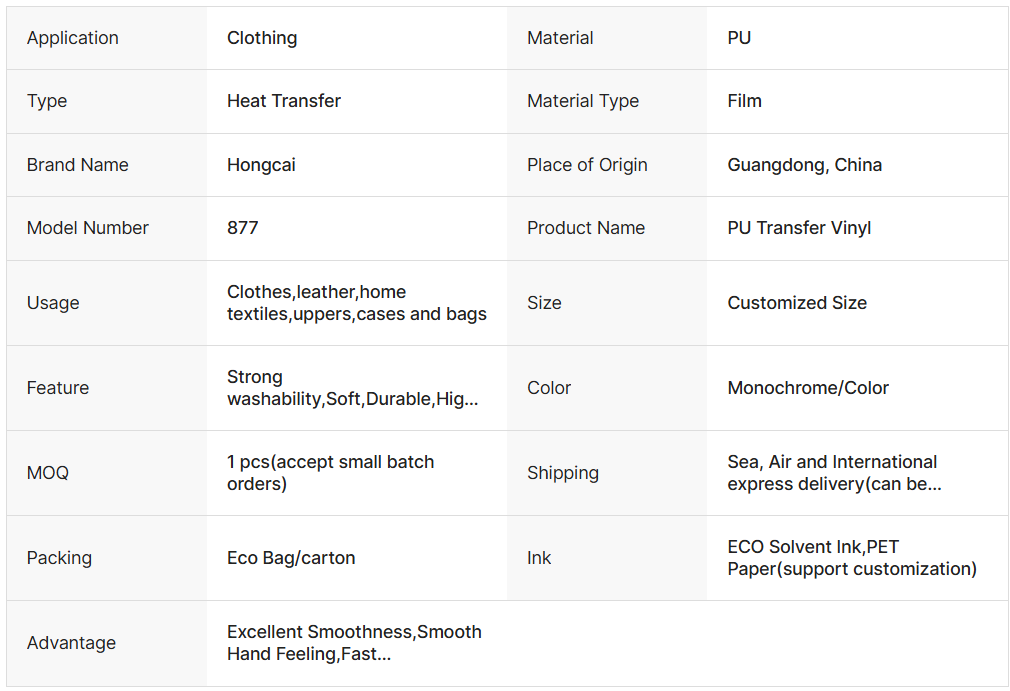Select the "Heat Transfer" type value
1010x691 pixels.
284,101
